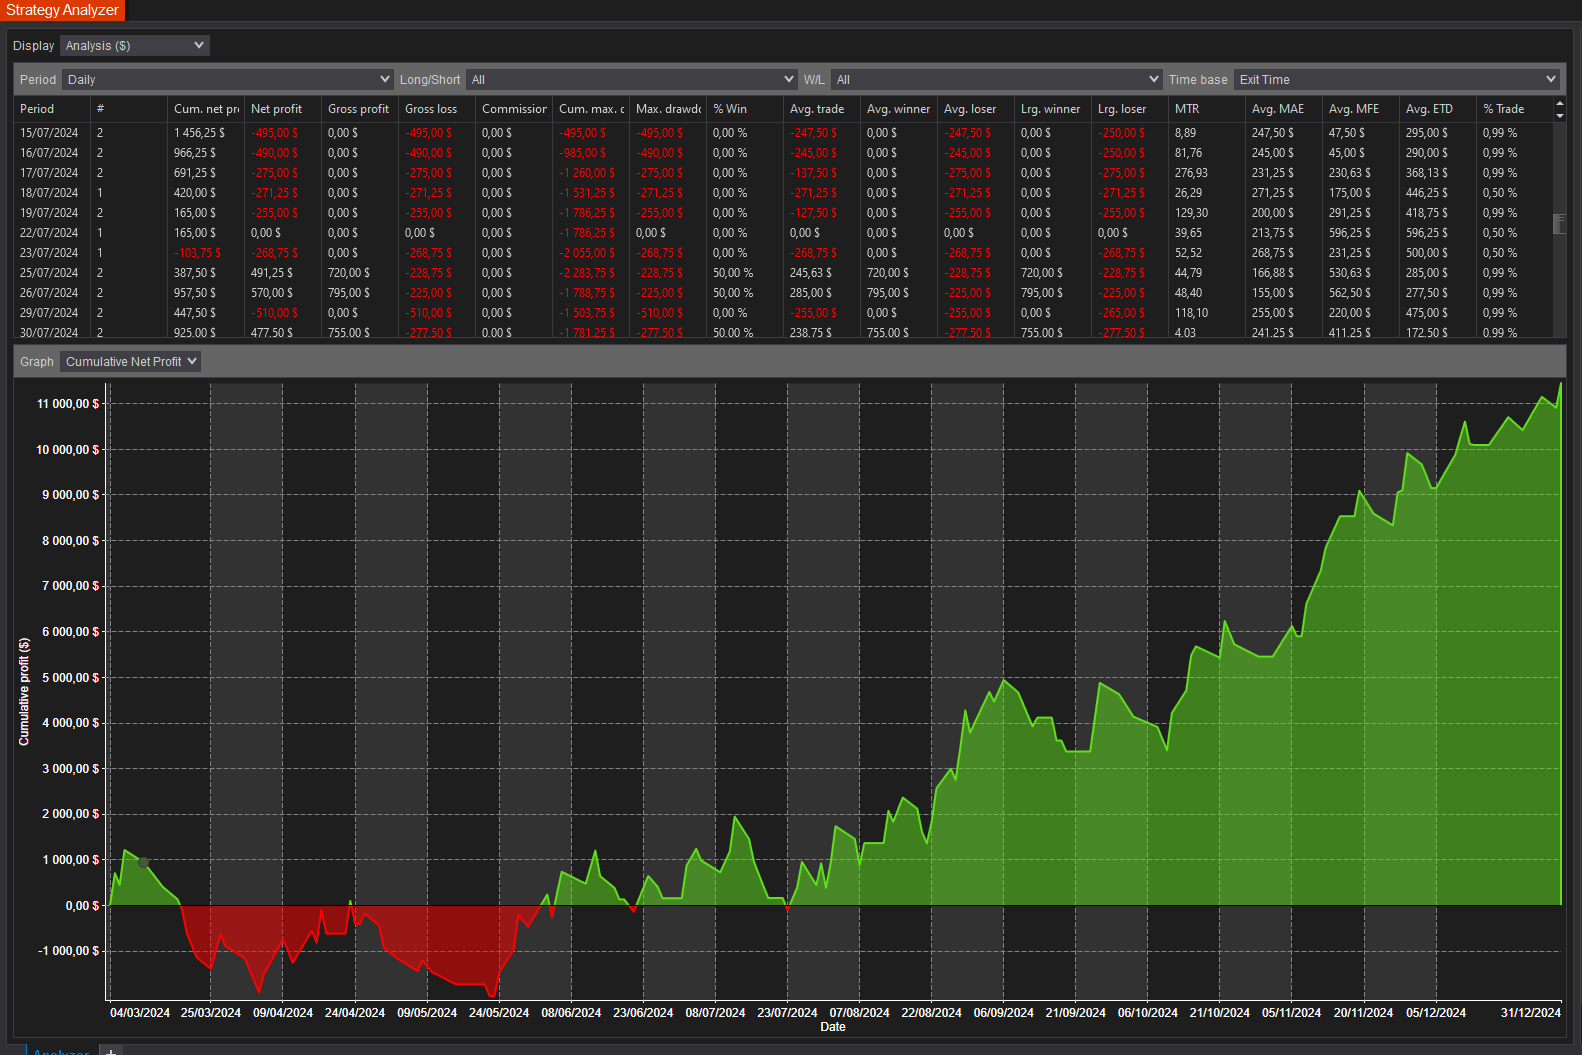
Task: Select the 16/07/2024 row date cell
Action: [49, 153]
